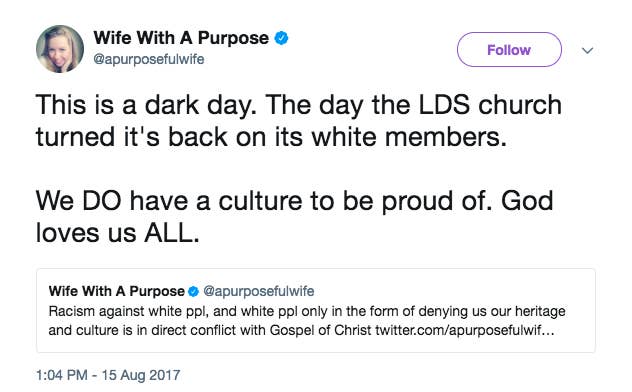The width and height of the screenshot is (632, 392).
Task: Open the 1:04 PM - 15 Aug 2017 timestamp
Action: [108, 375]
